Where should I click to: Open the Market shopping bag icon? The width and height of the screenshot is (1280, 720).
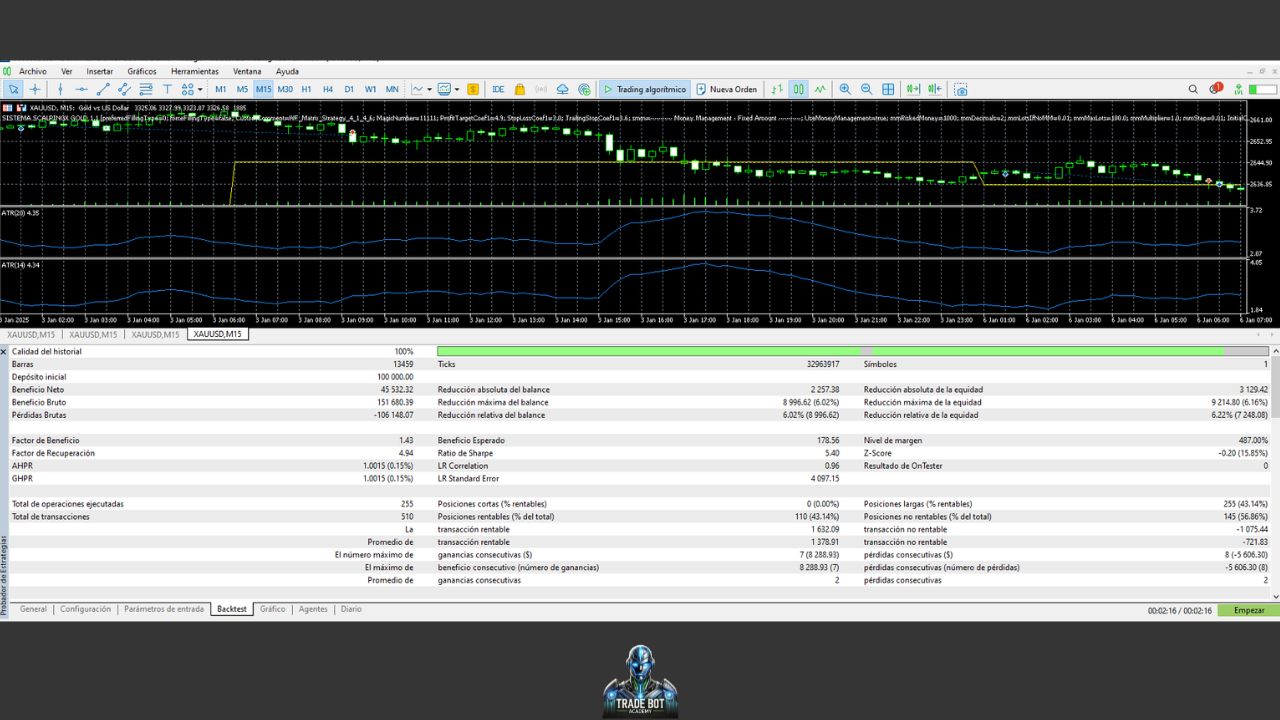(x=519, y=89)
